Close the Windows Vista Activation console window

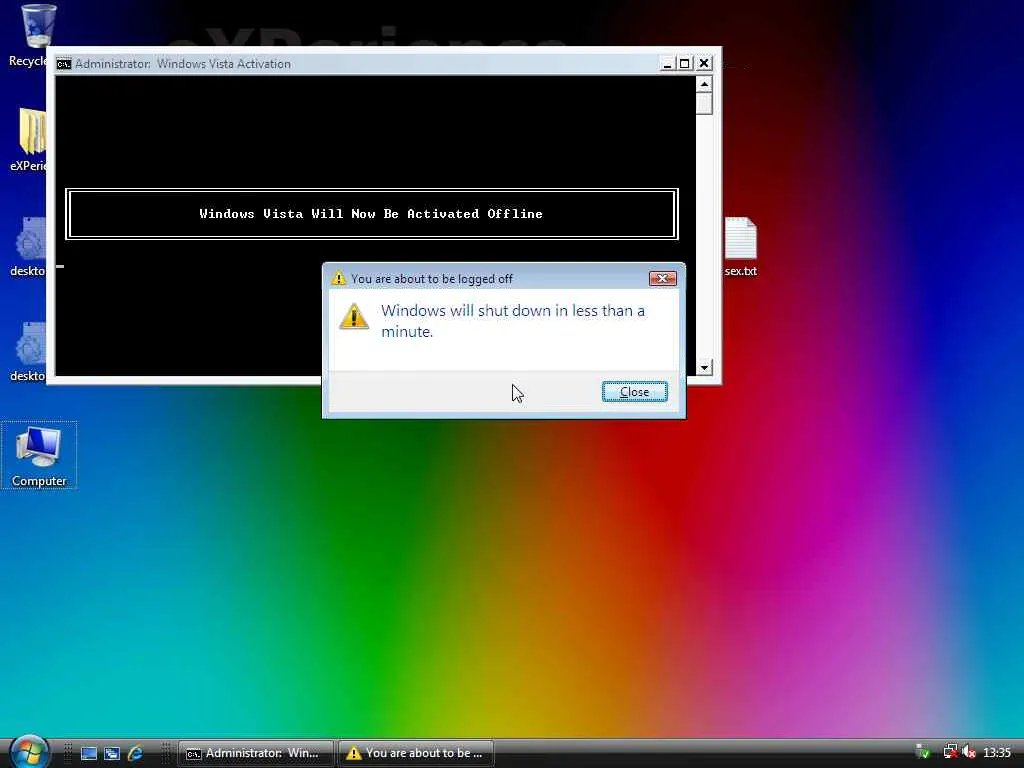tap(704, 63)
